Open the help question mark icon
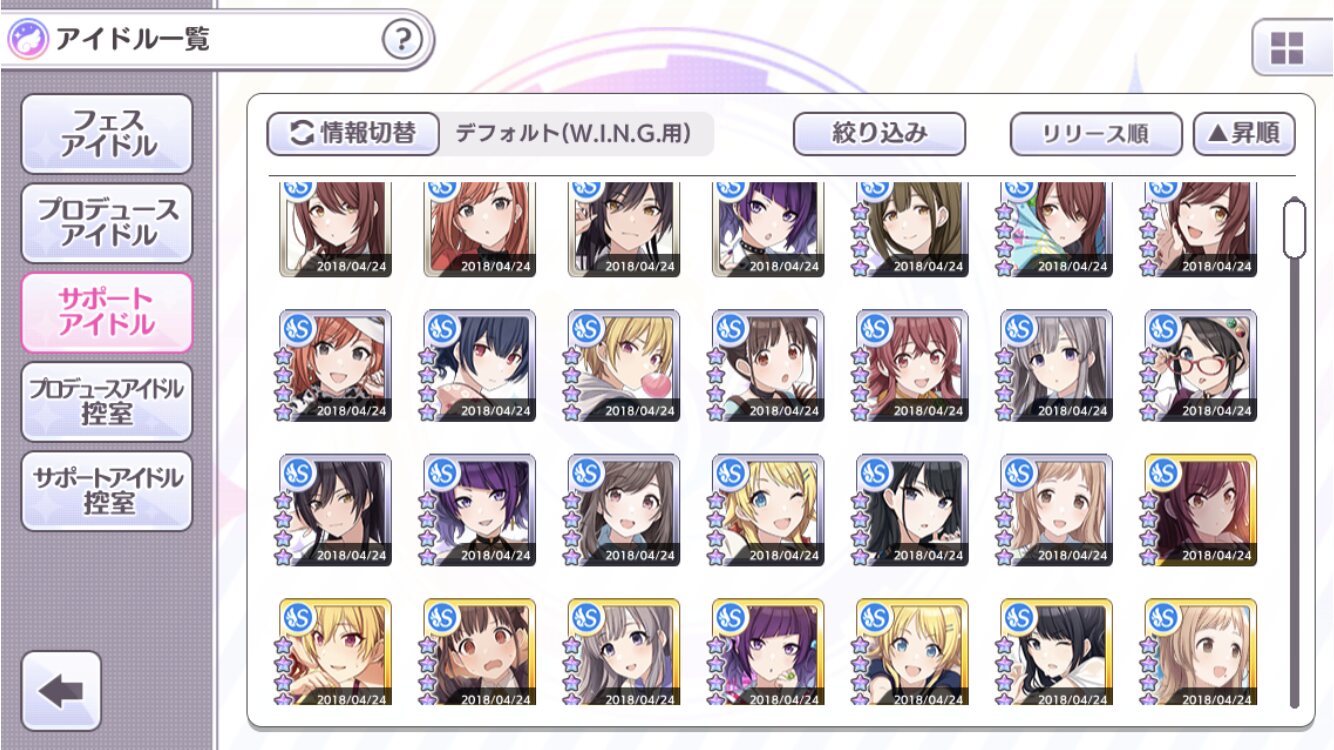The width and height of the screenshot is (1334, 750). click(402, 40)
